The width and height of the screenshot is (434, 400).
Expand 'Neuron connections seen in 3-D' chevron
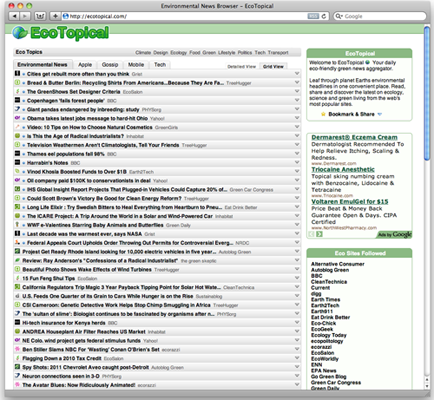(297, 376)
